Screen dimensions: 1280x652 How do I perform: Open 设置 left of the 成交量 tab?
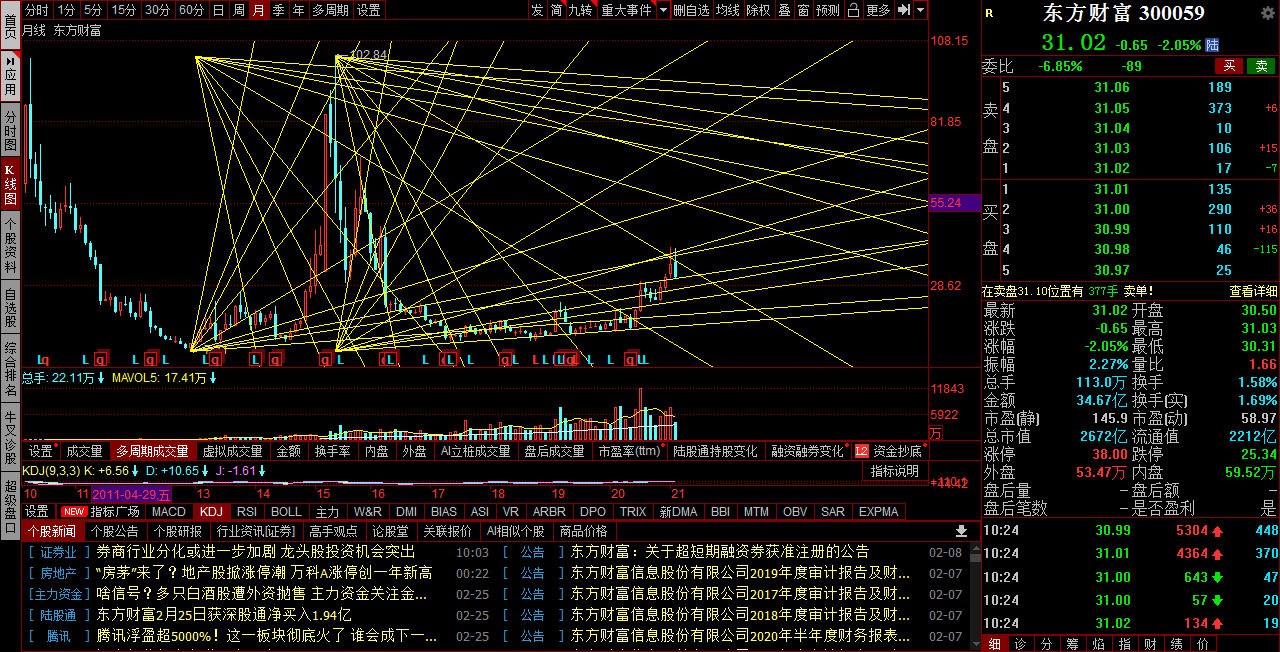(x=40, y=451)
